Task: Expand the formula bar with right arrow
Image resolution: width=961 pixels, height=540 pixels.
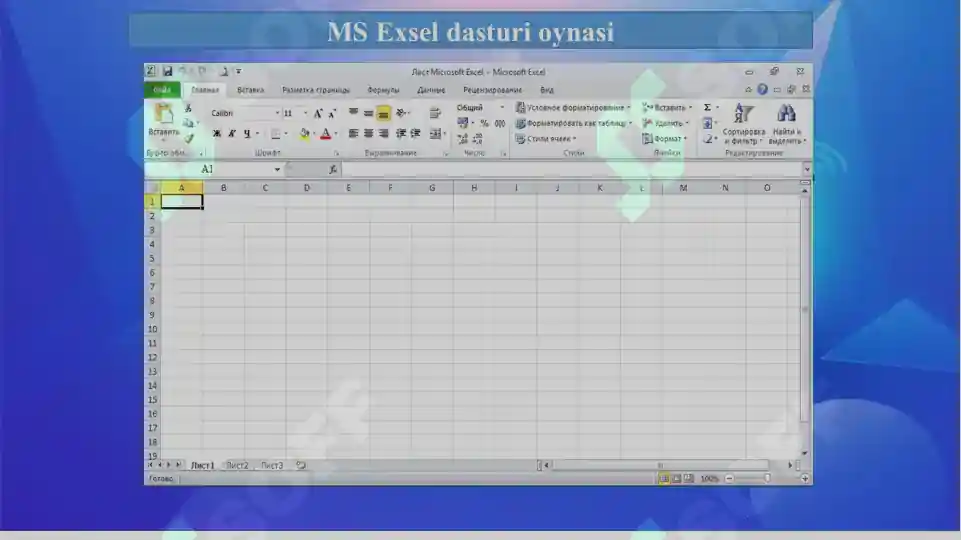Action: pyautogui.click(x=807, y=170)
